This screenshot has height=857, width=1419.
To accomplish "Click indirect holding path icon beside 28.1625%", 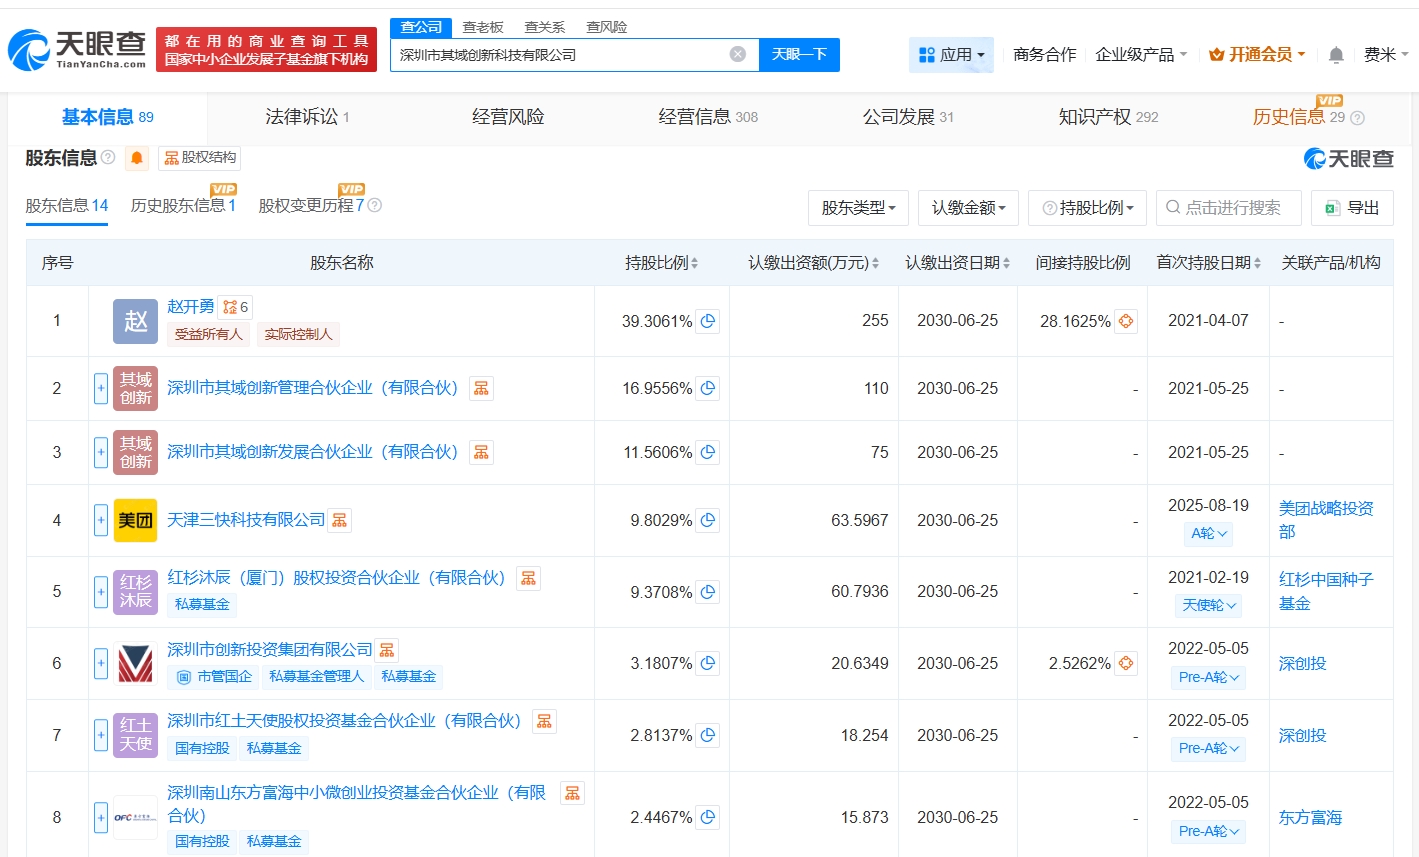I will [x=1126, y=321].
